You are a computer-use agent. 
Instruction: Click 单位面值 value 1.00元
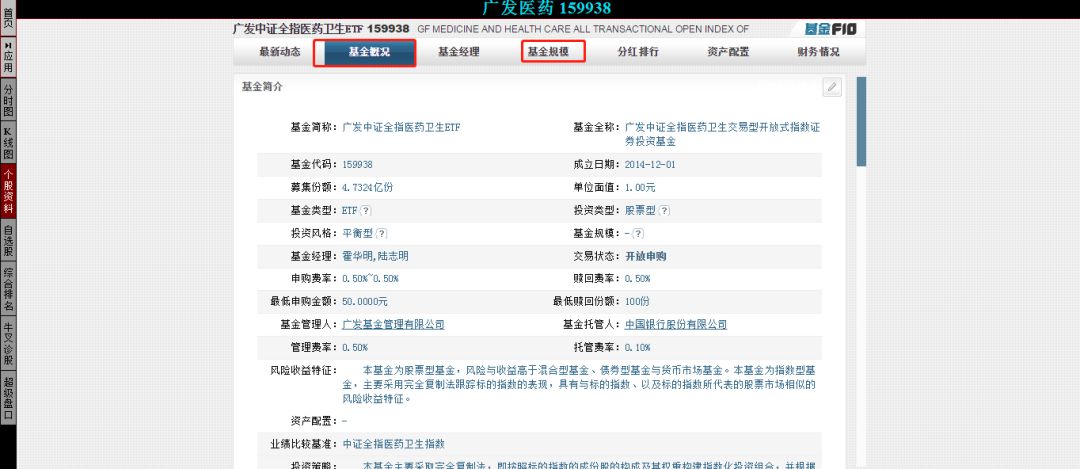tap(640, 187)
